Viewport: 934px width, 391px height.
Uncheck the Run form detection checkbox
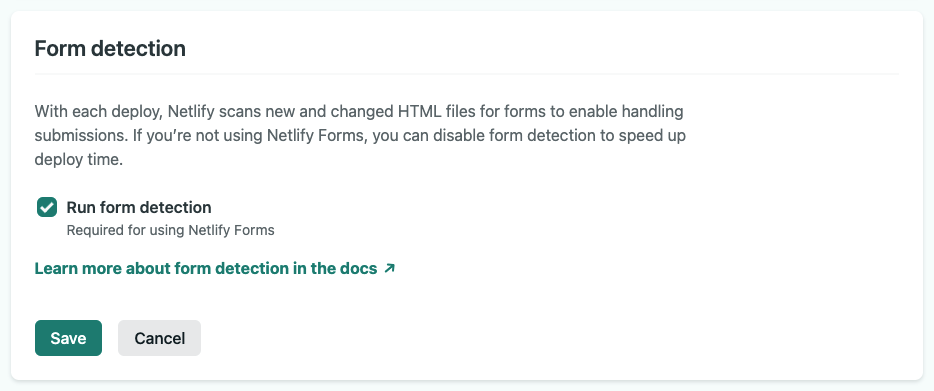[x=46, y=207]
